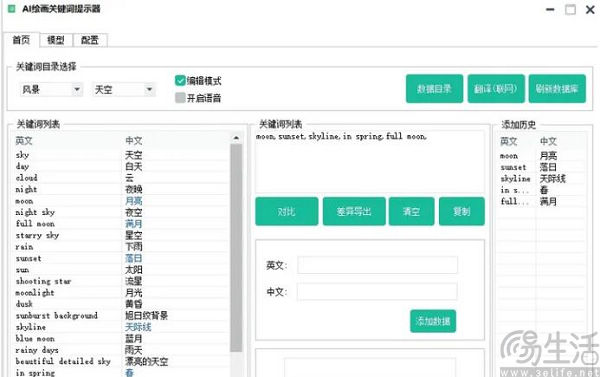Click the 差异导出 button
The width and height of the screenshot is (600, 377).
point(354,211)
